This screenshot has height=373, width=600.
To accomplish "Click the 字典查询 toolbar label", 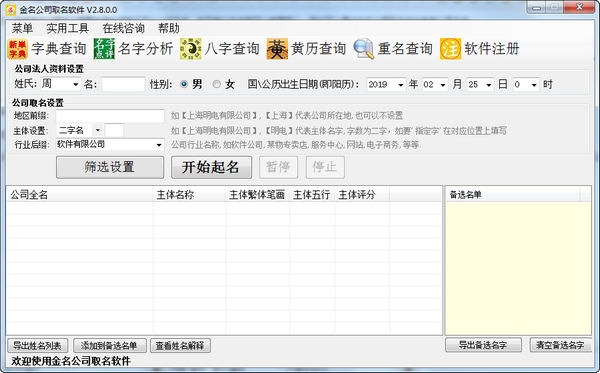I will [59, 49].
